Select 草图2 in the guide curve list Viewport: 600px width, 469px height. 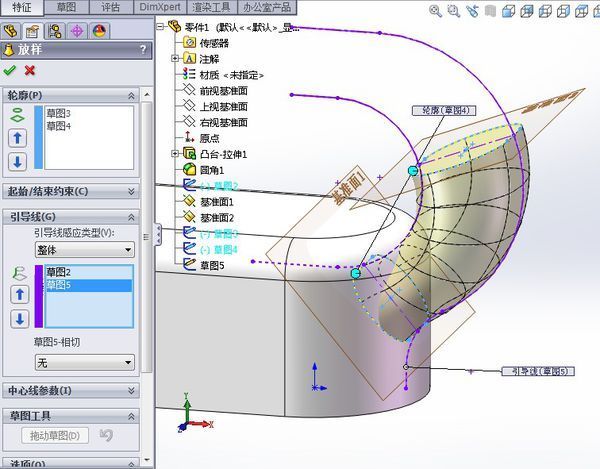(88, 272)
